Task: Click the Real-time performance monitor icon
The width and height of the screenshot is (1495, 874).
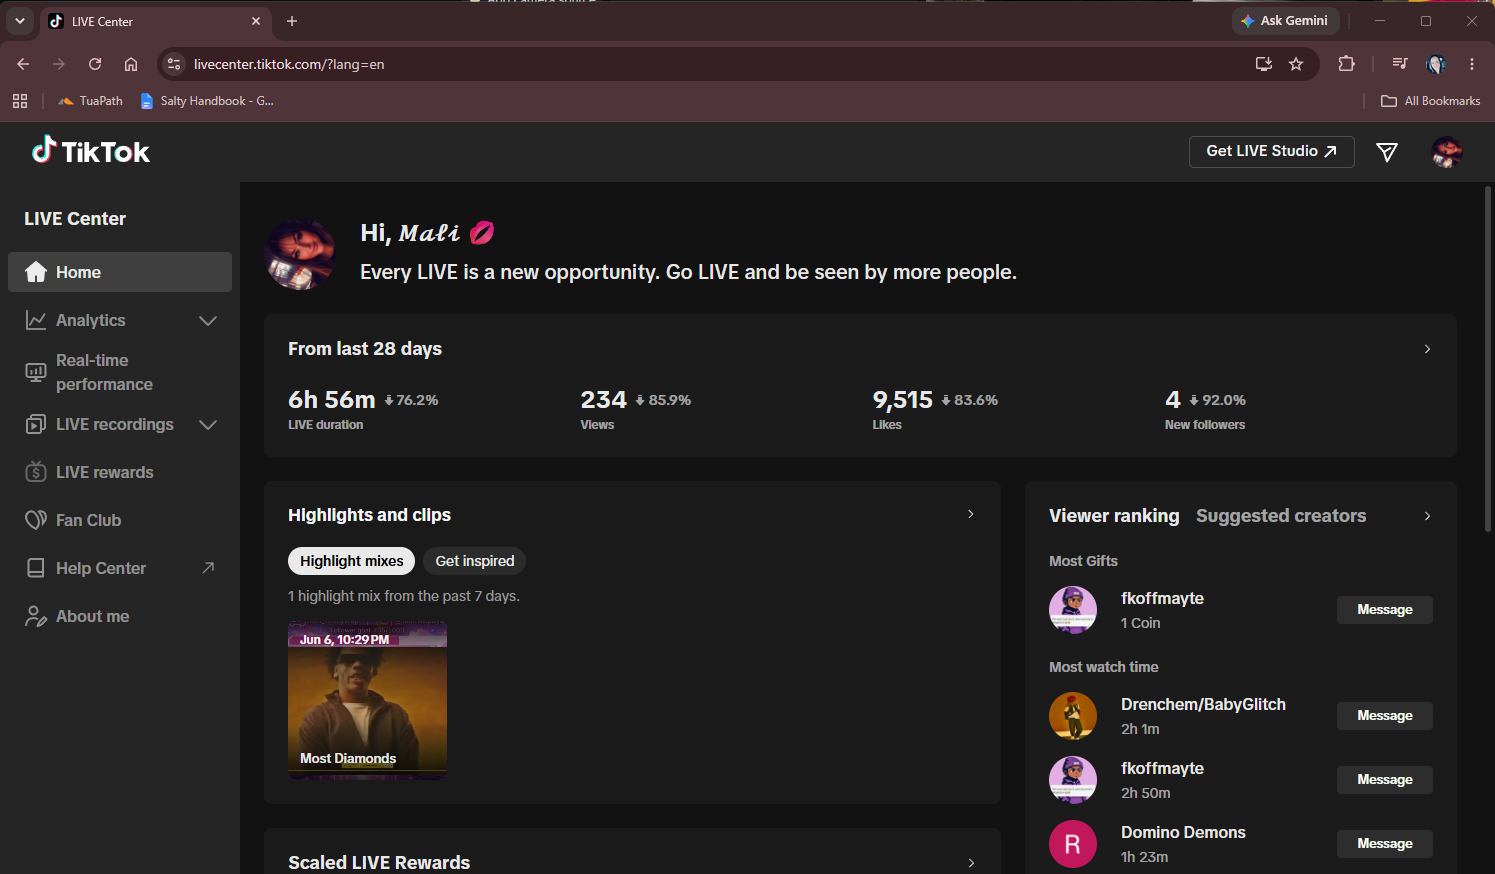Action: [36, 372]
